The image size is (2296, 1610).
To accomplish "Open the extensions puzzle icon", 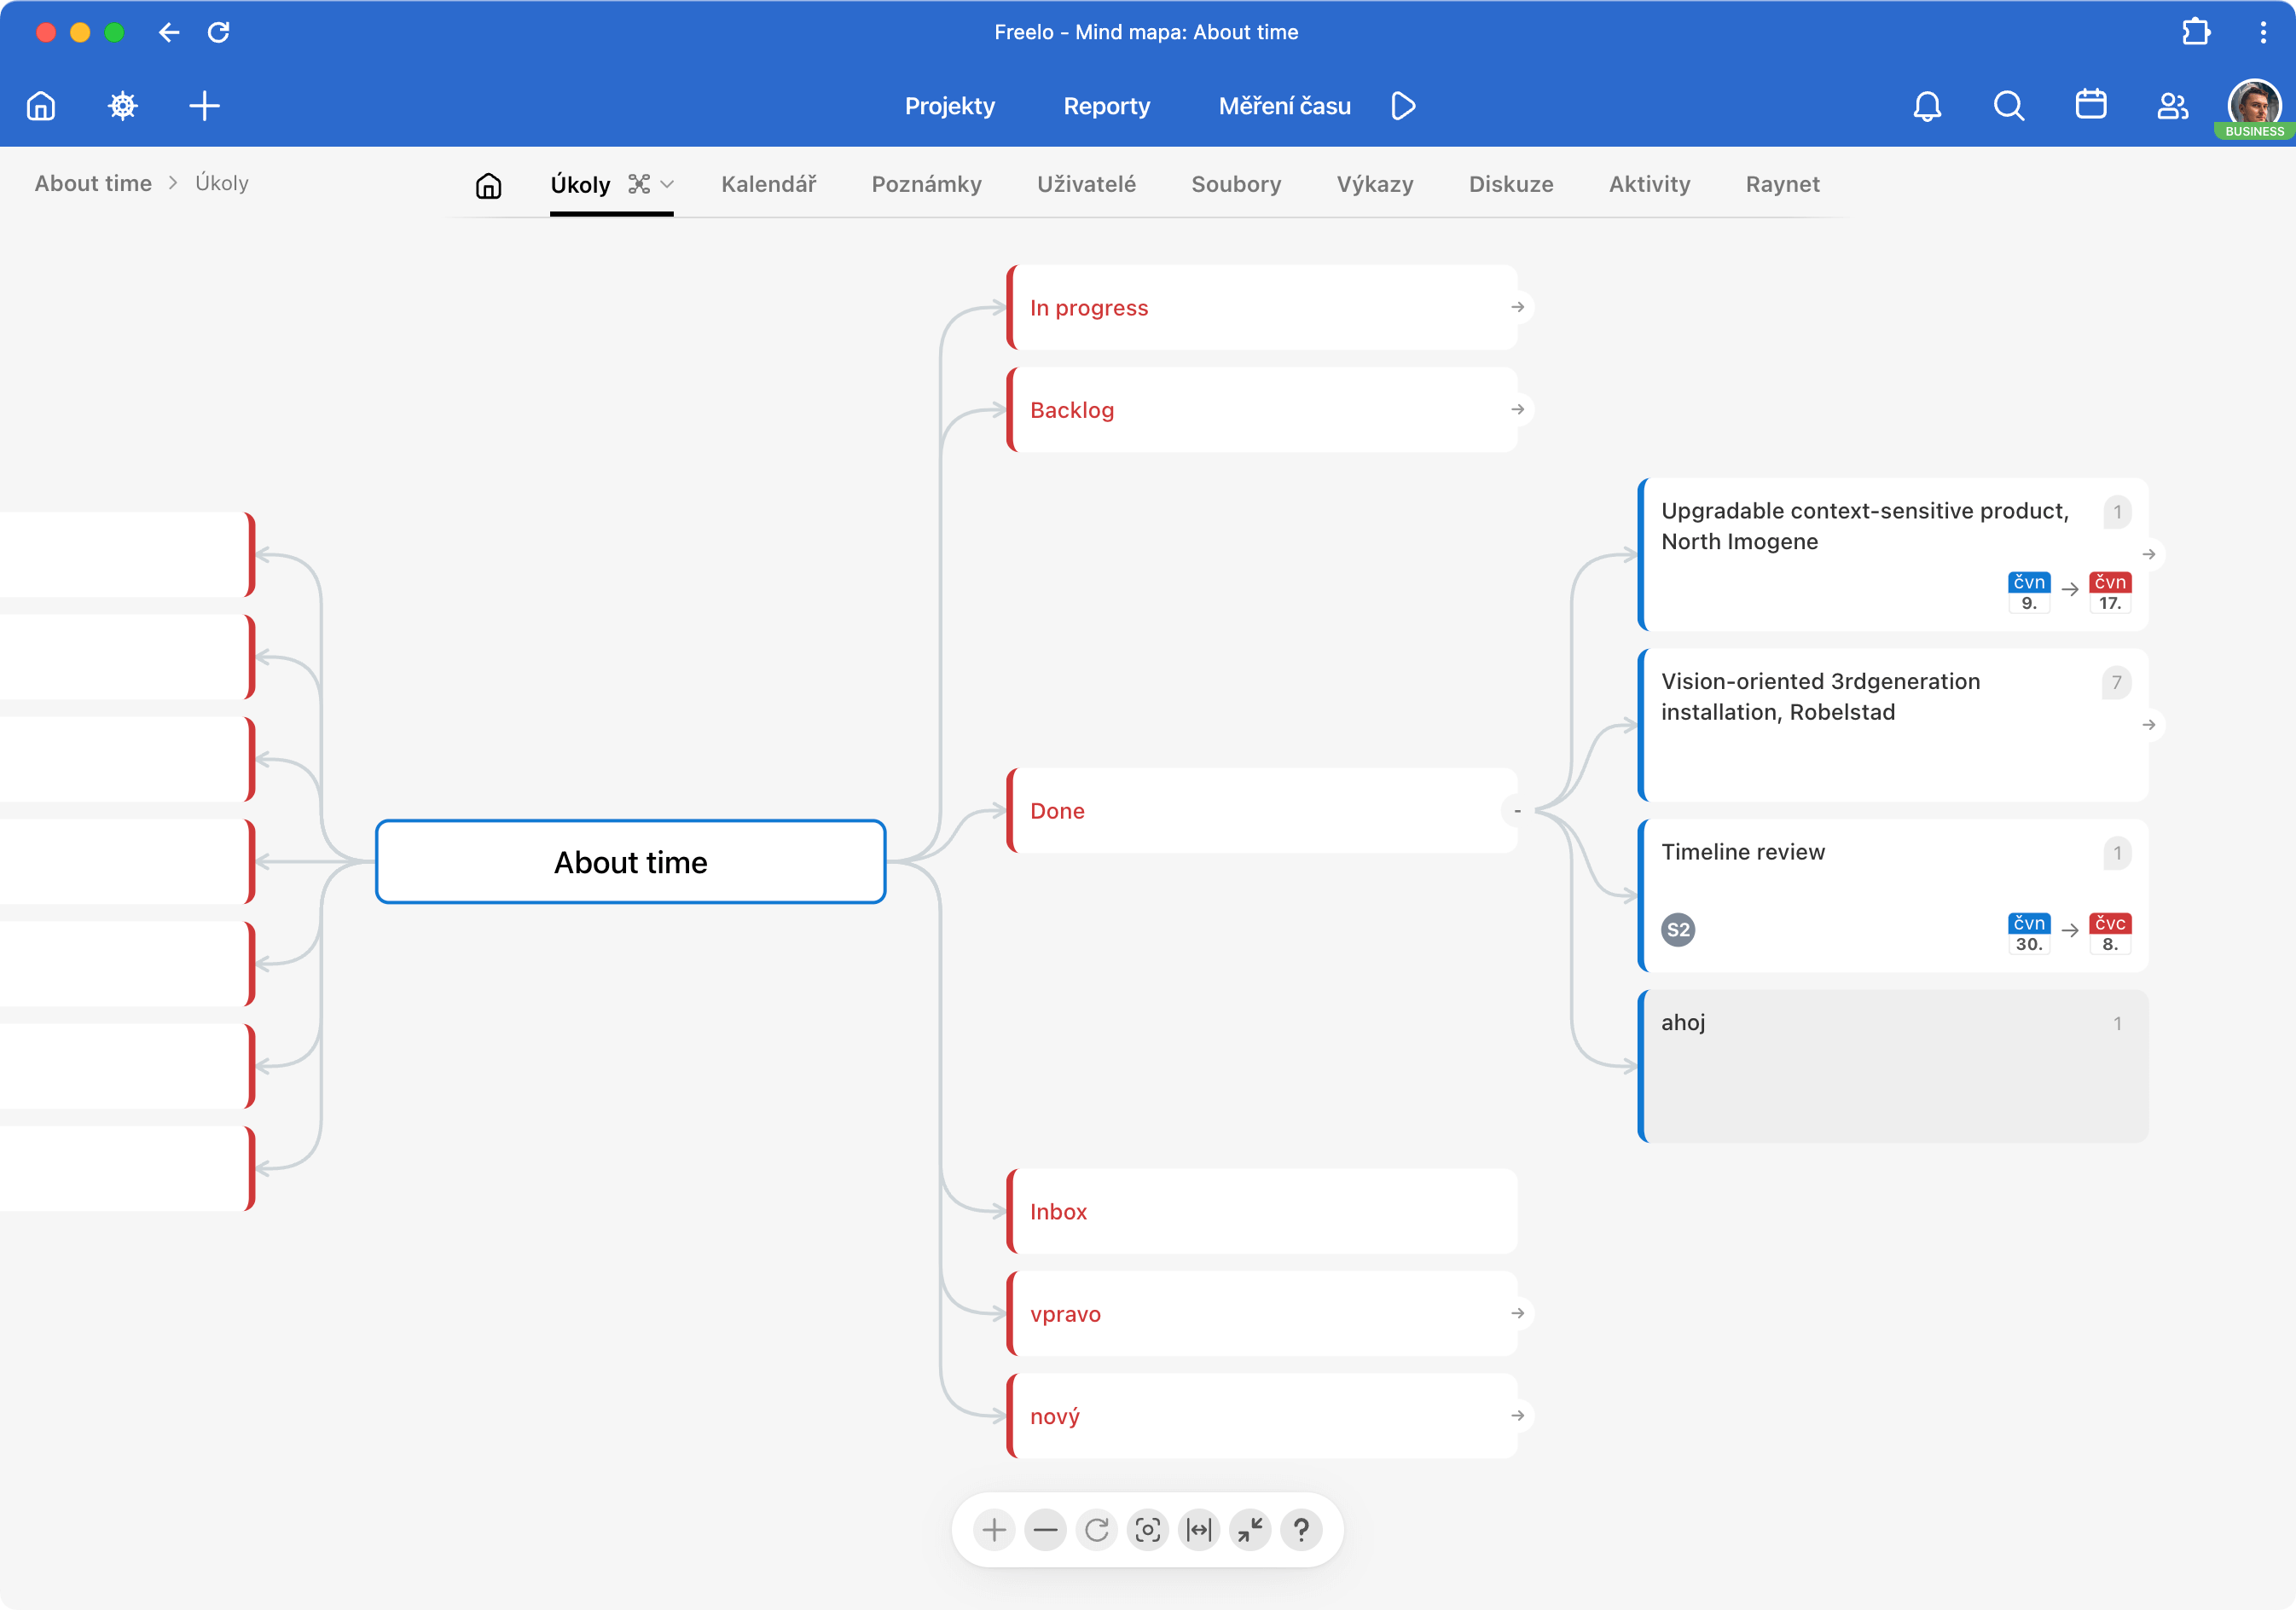I will tap(2195, 32).
